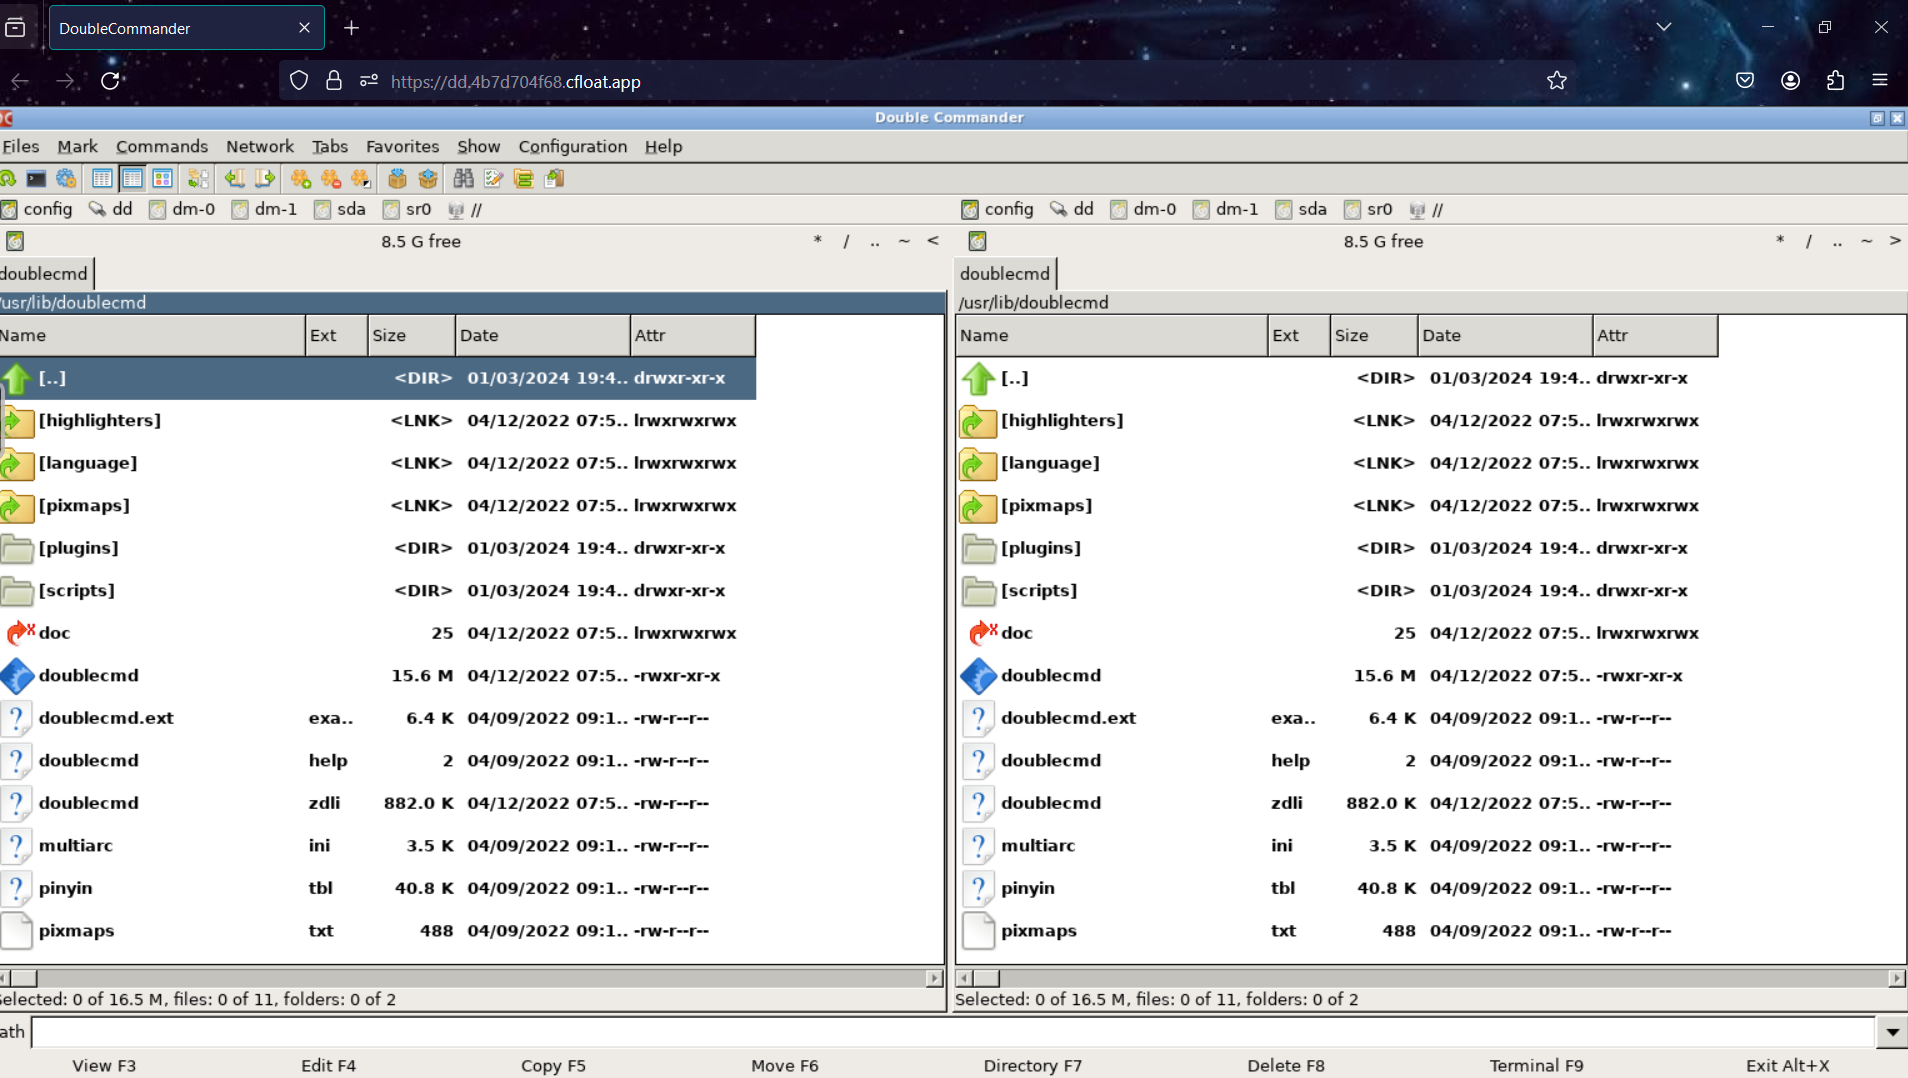
Task: Click the invert selection asterisk icon
Action: (361, 179)
